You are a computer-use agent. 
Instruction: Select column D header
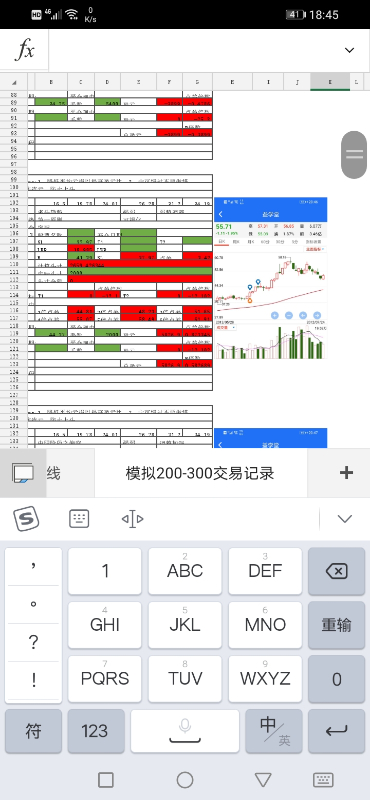(x=108, y=82)
